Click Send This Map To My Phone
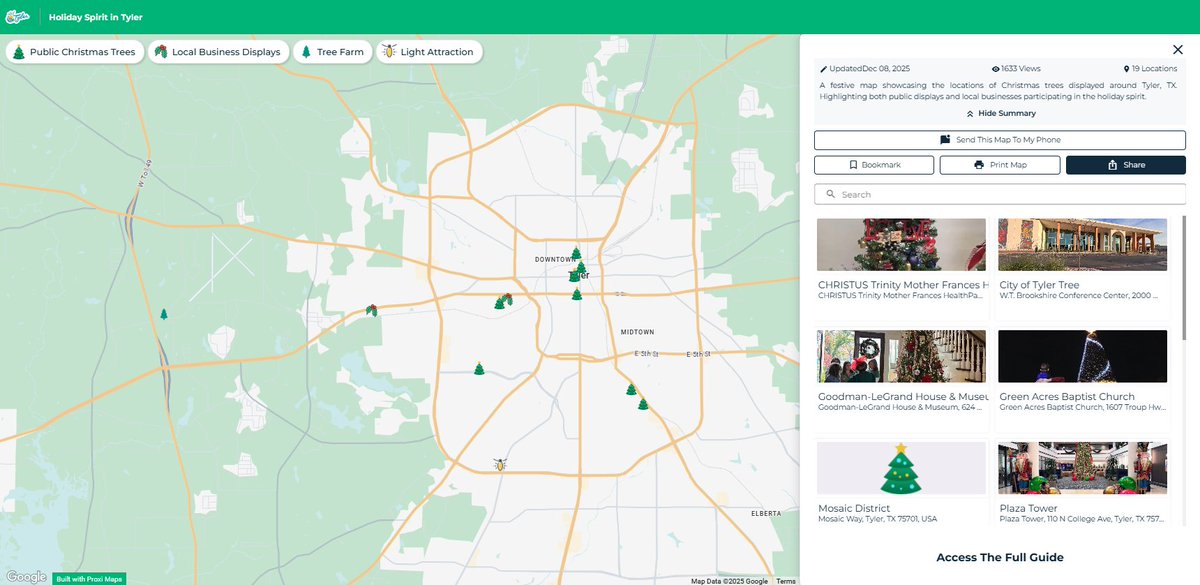1200x585 pixels. (x=1000, y=140)
